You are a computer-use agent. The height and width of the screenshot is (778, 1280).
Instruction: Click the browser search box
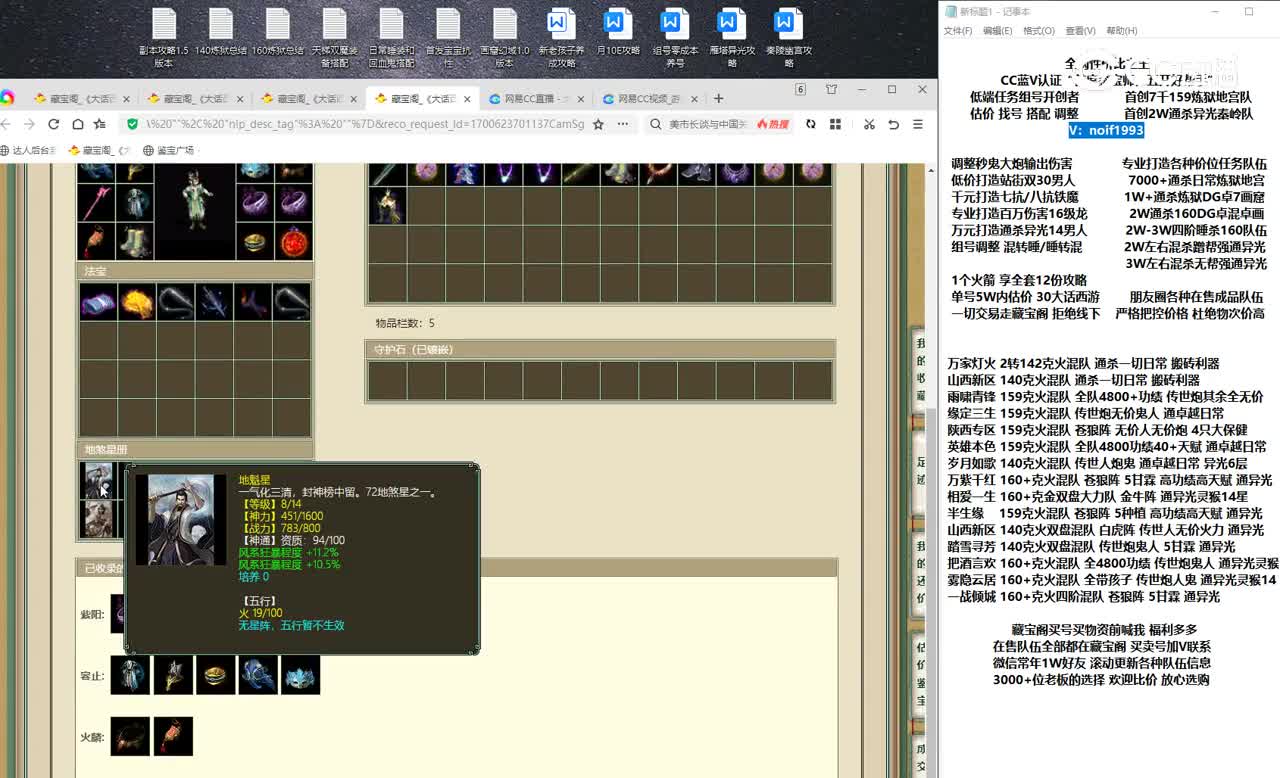(708, 124)
